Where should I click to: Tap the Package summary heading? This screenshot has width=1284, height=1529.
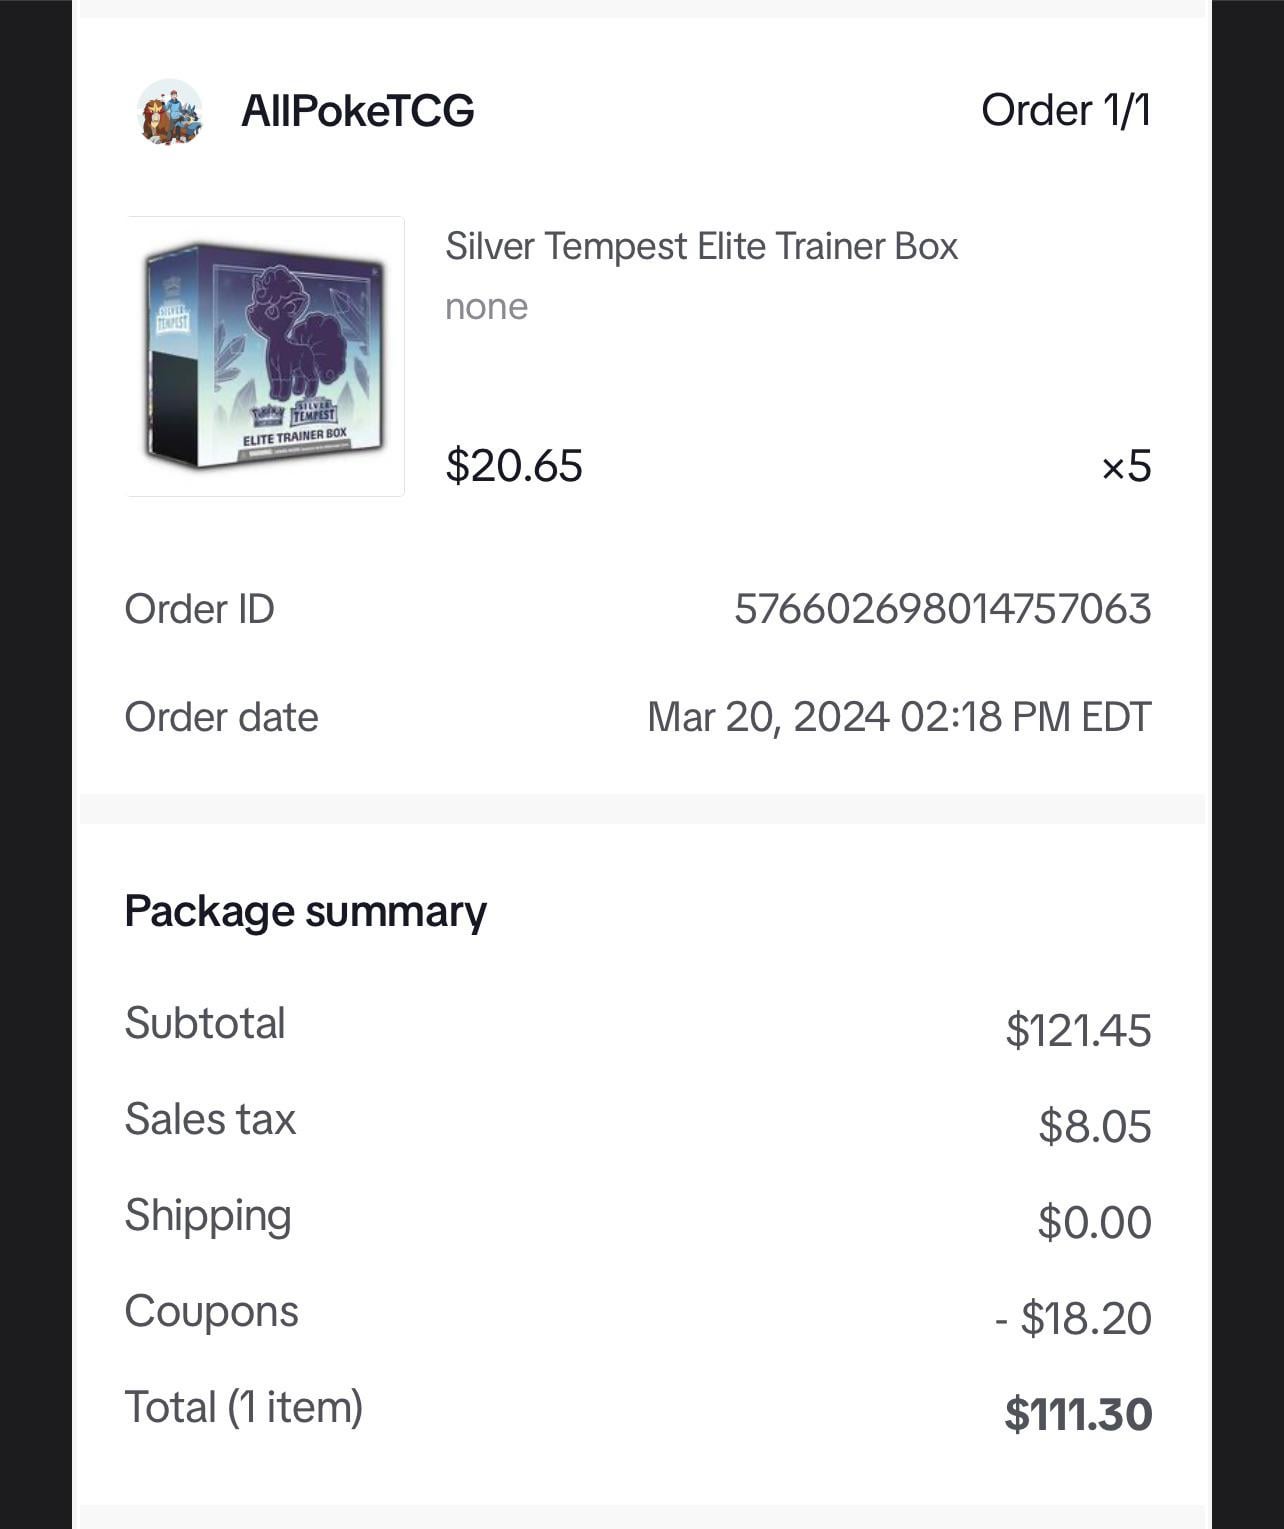[x=305, y=912]
